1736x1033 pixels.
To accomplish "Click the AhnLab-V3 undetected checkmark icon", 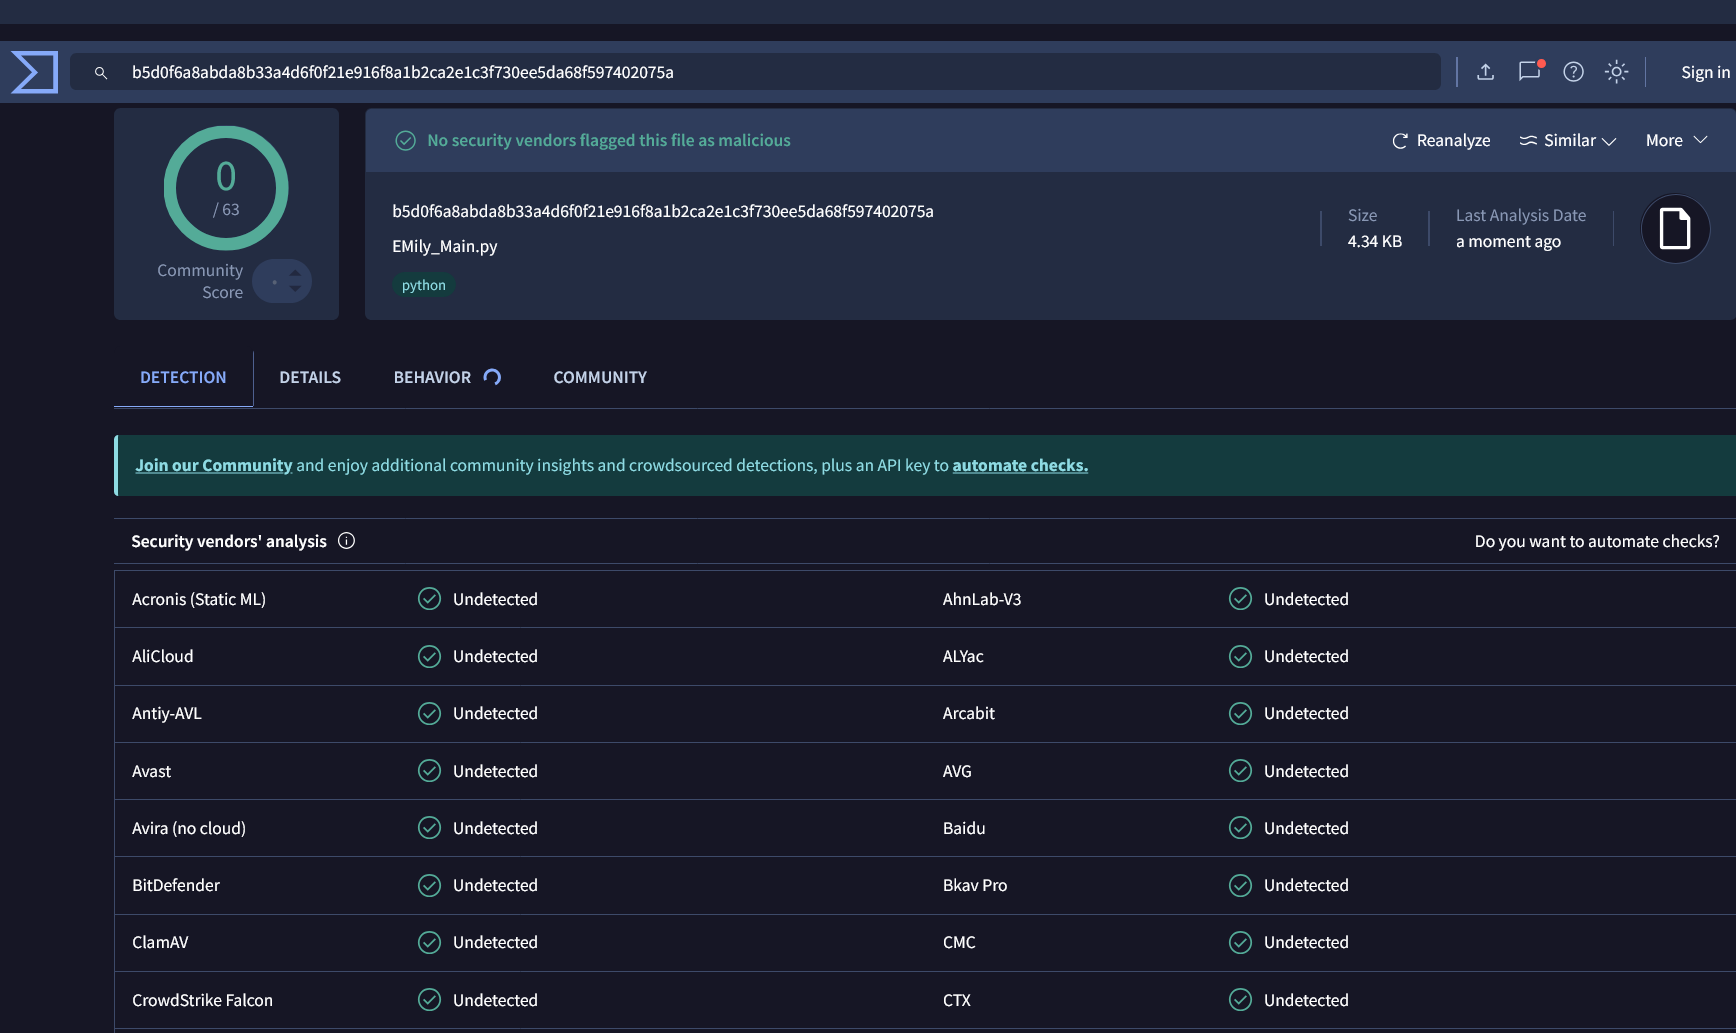I will point(1240,599).
